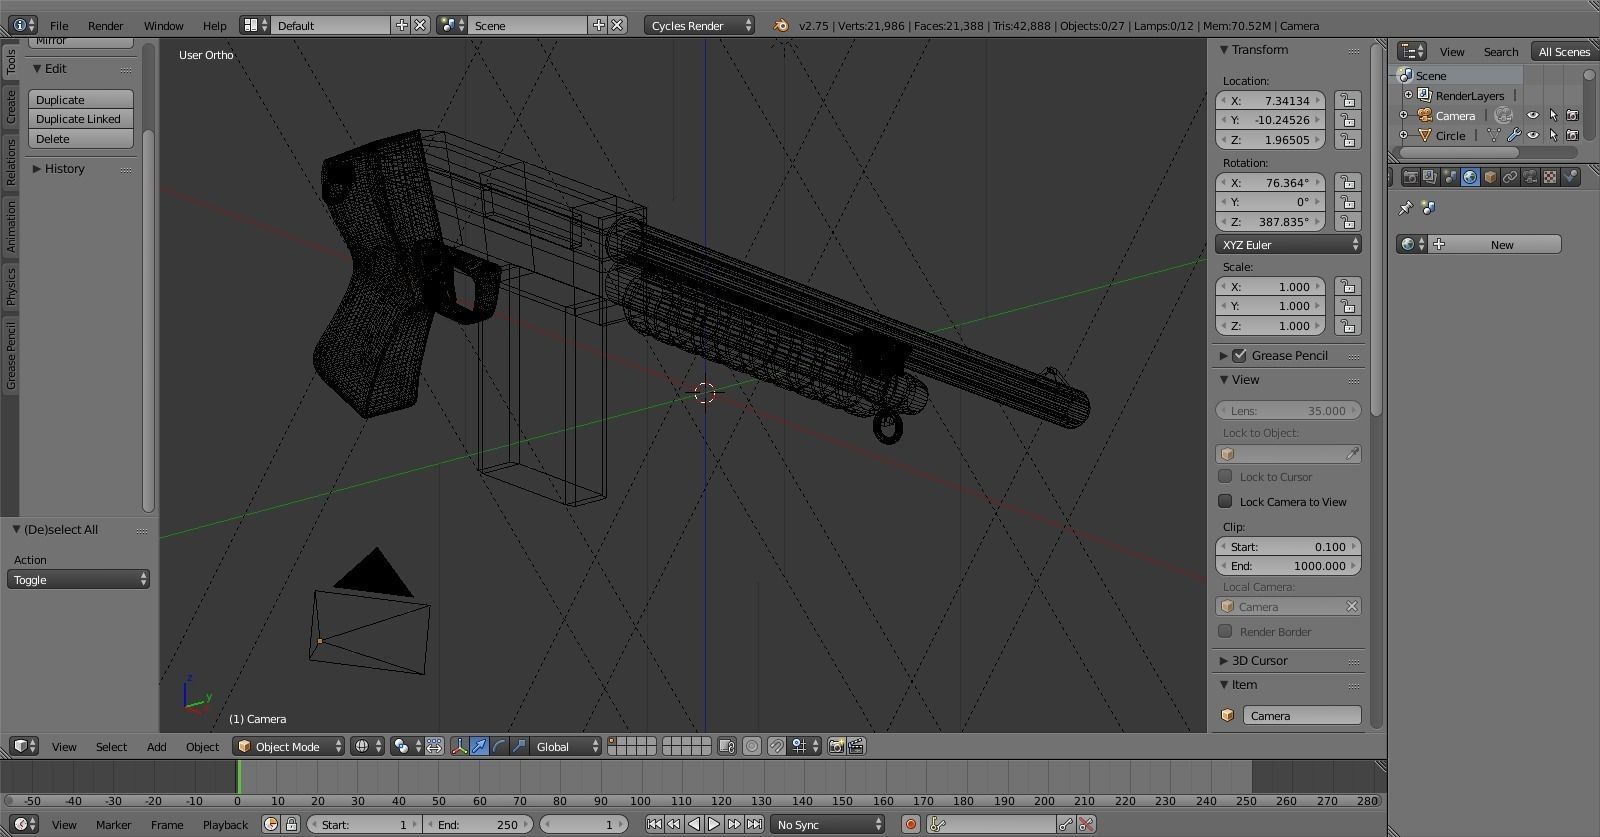This screenshot has width=1600, height=837.
Task: Open the World properties tab icon
Action: (x=1470, y=177)
